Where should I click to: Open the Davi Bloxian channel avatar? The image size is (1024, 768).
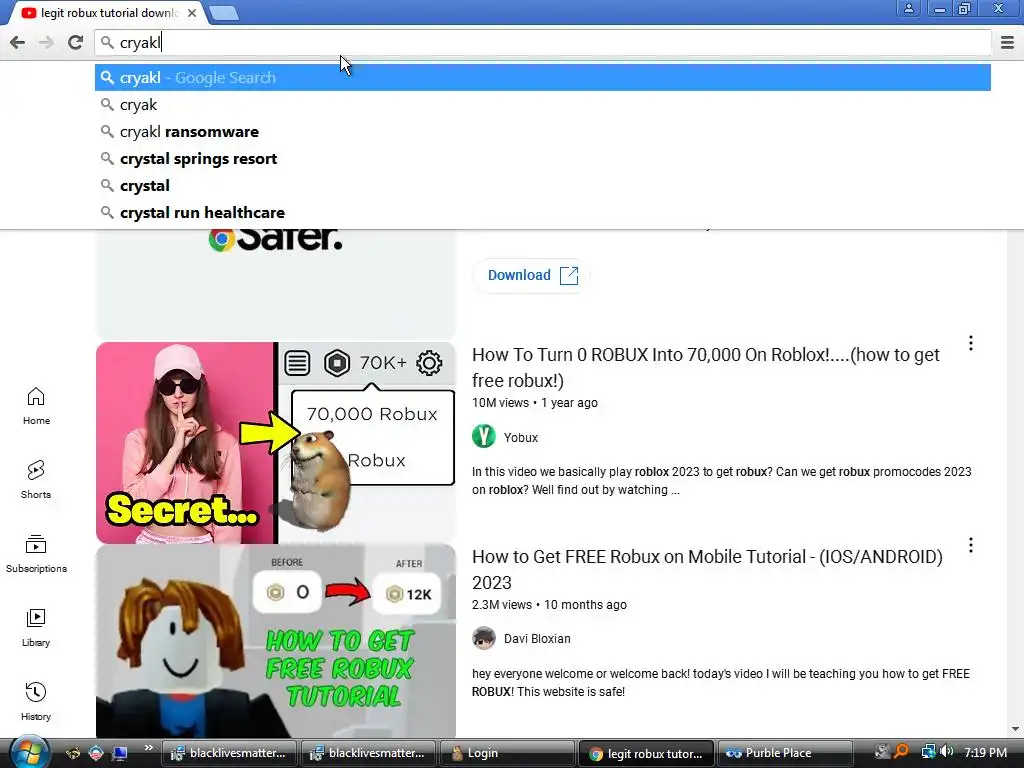(484, 638)
